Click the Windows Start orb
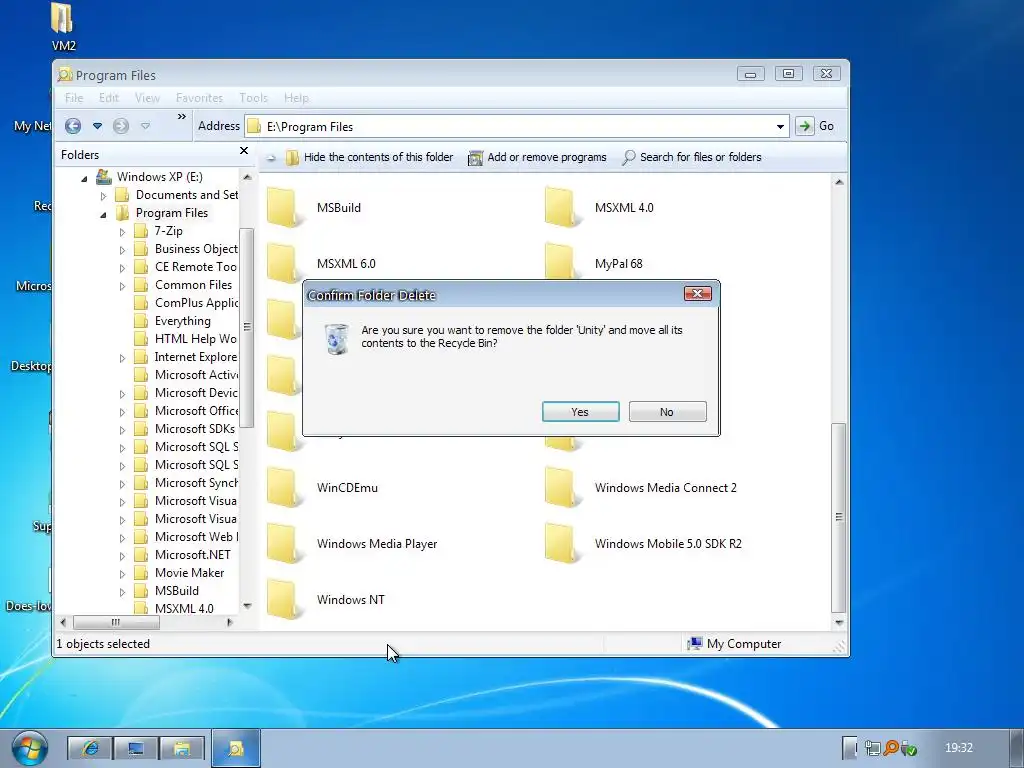Image resolution: width=1024 pixels, height=768 pixels. pos(29,748)
